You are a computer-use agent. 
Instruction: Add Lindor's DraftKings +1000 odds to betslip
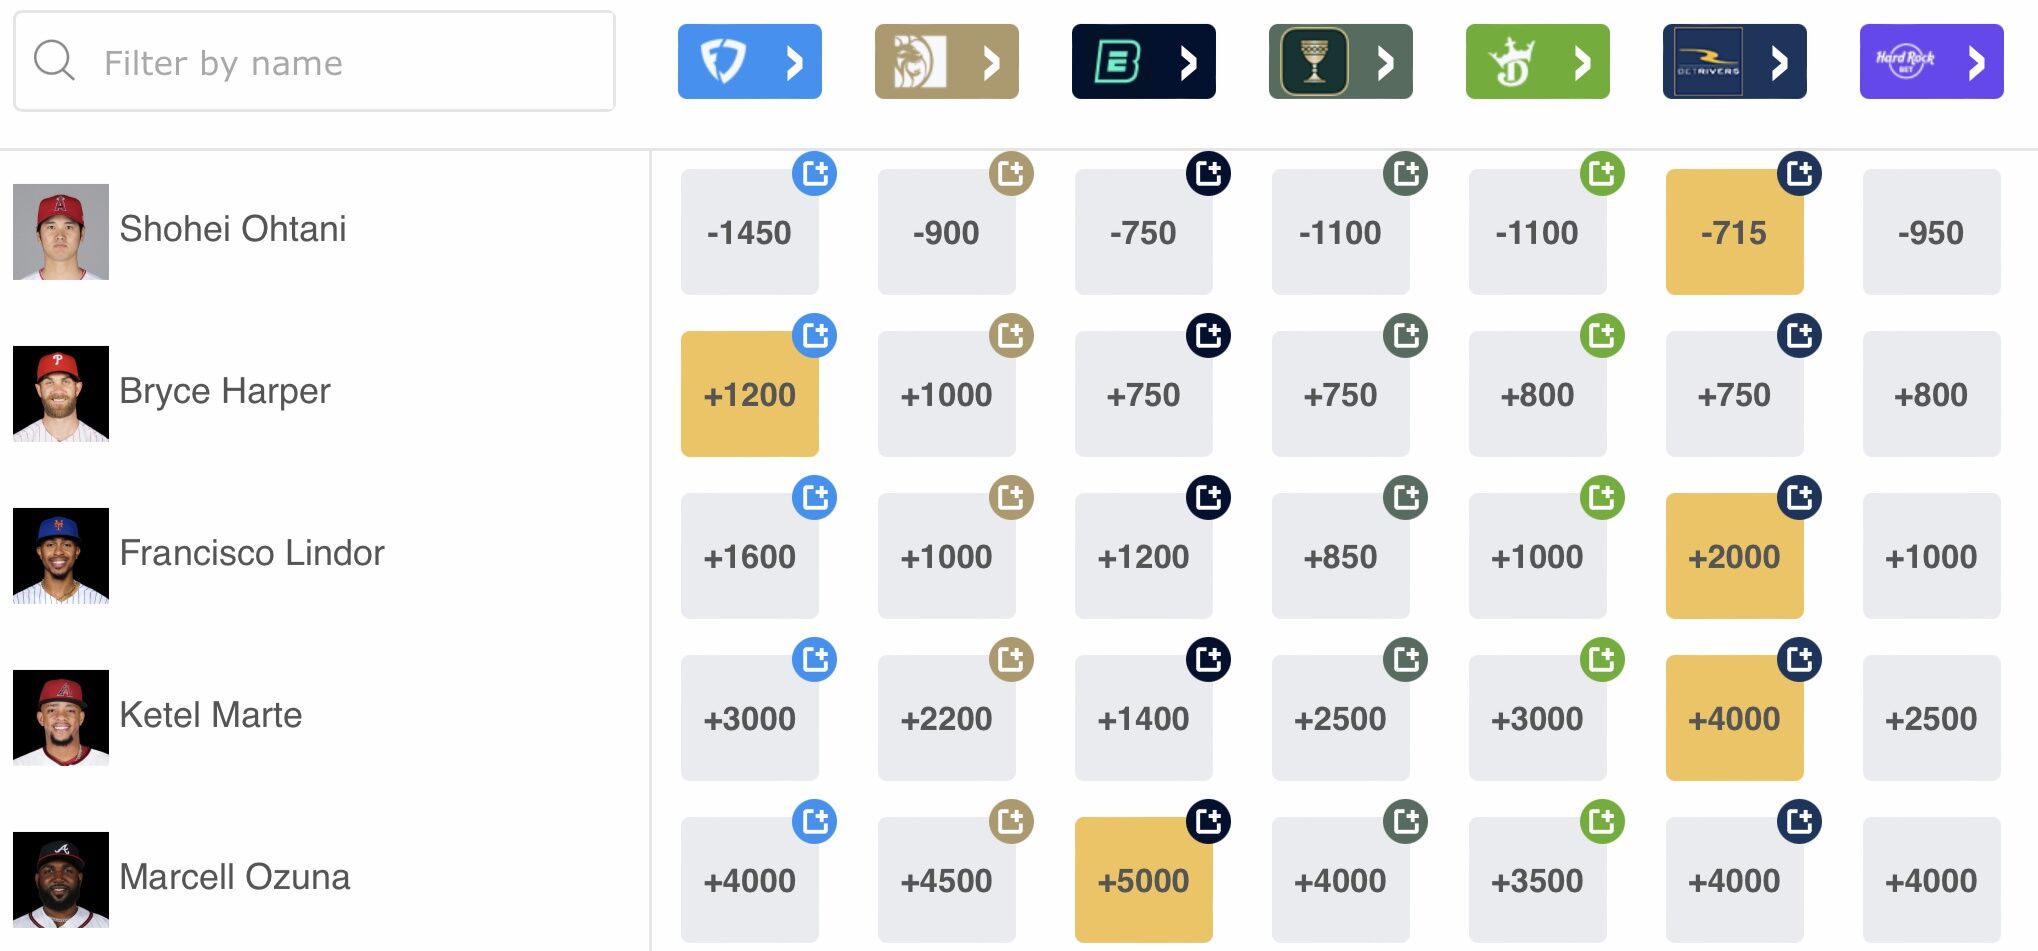pyautogui.click(x=1602, y=498)
